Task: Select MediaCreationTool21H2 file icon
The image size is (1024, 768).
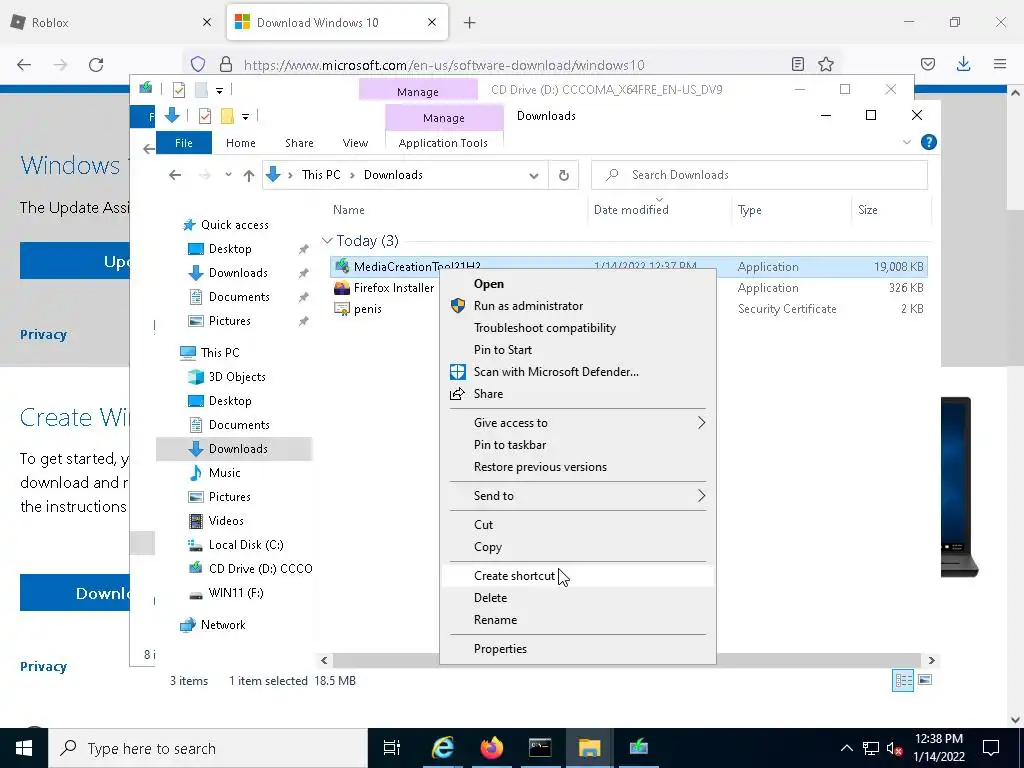Action: [x=342, y=266]
